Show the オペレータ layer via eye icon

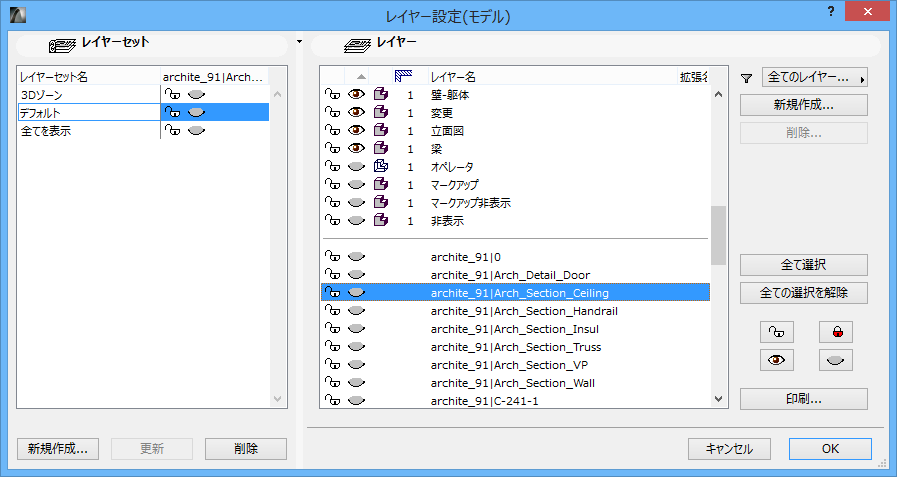point(356,166)
